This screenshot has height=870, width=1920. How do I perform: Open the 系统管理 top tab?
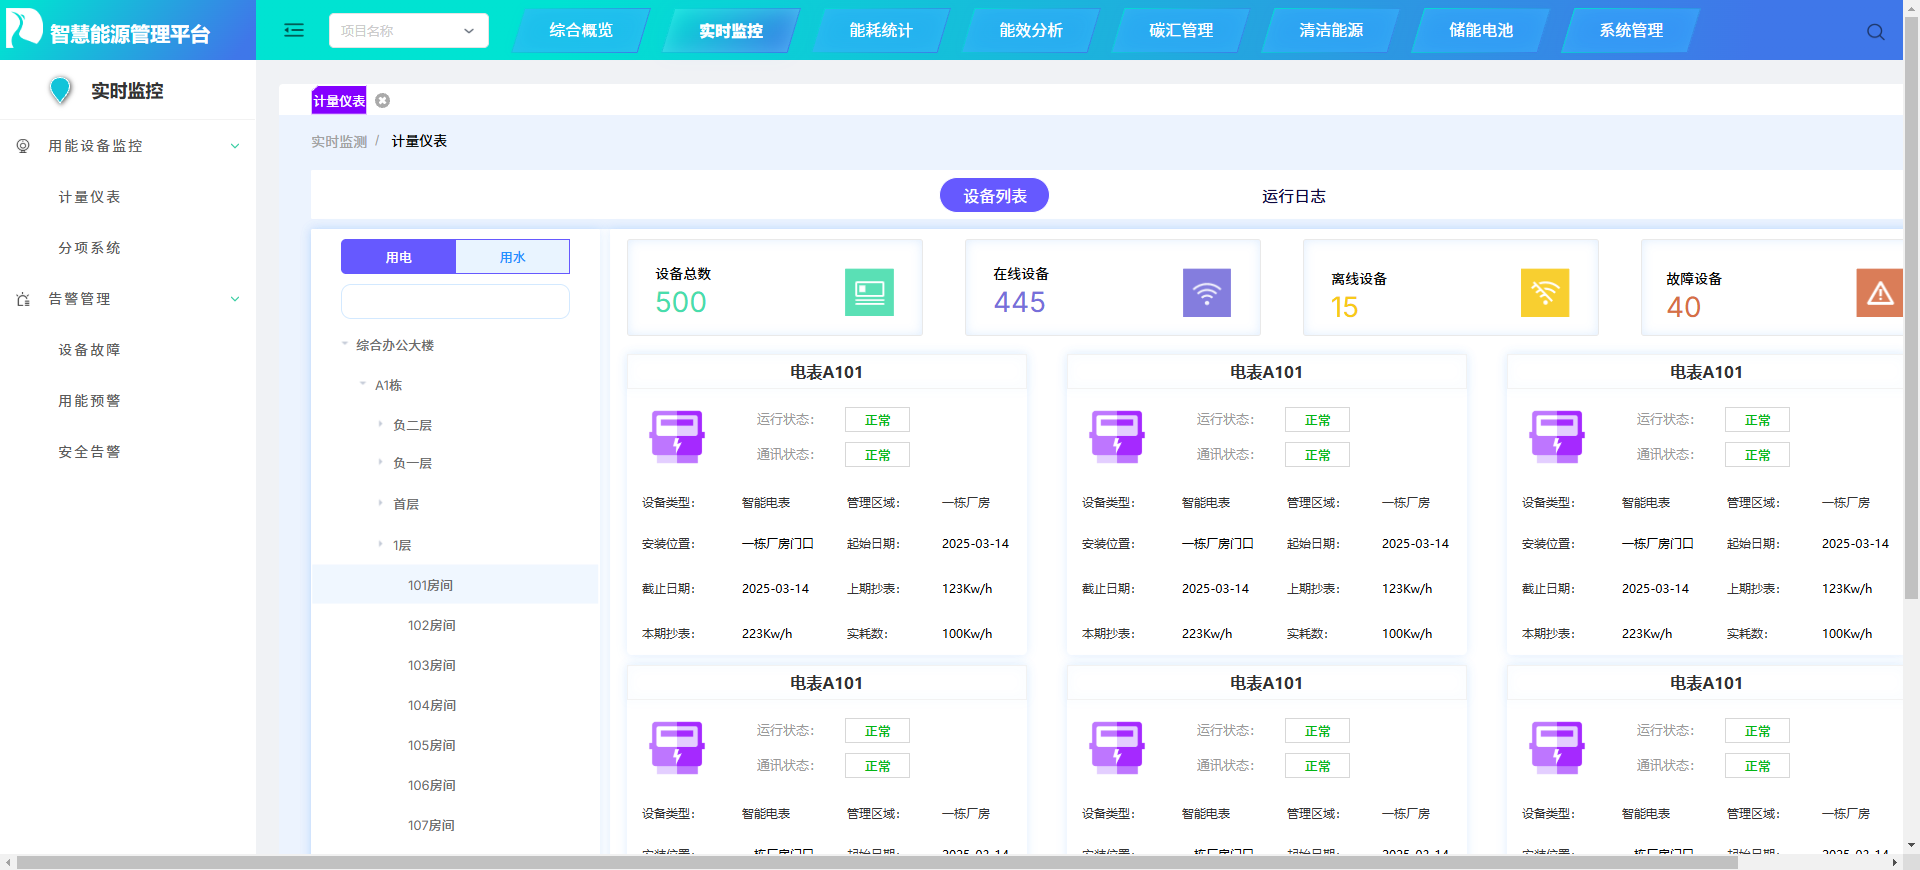(x=1631, y=30)
